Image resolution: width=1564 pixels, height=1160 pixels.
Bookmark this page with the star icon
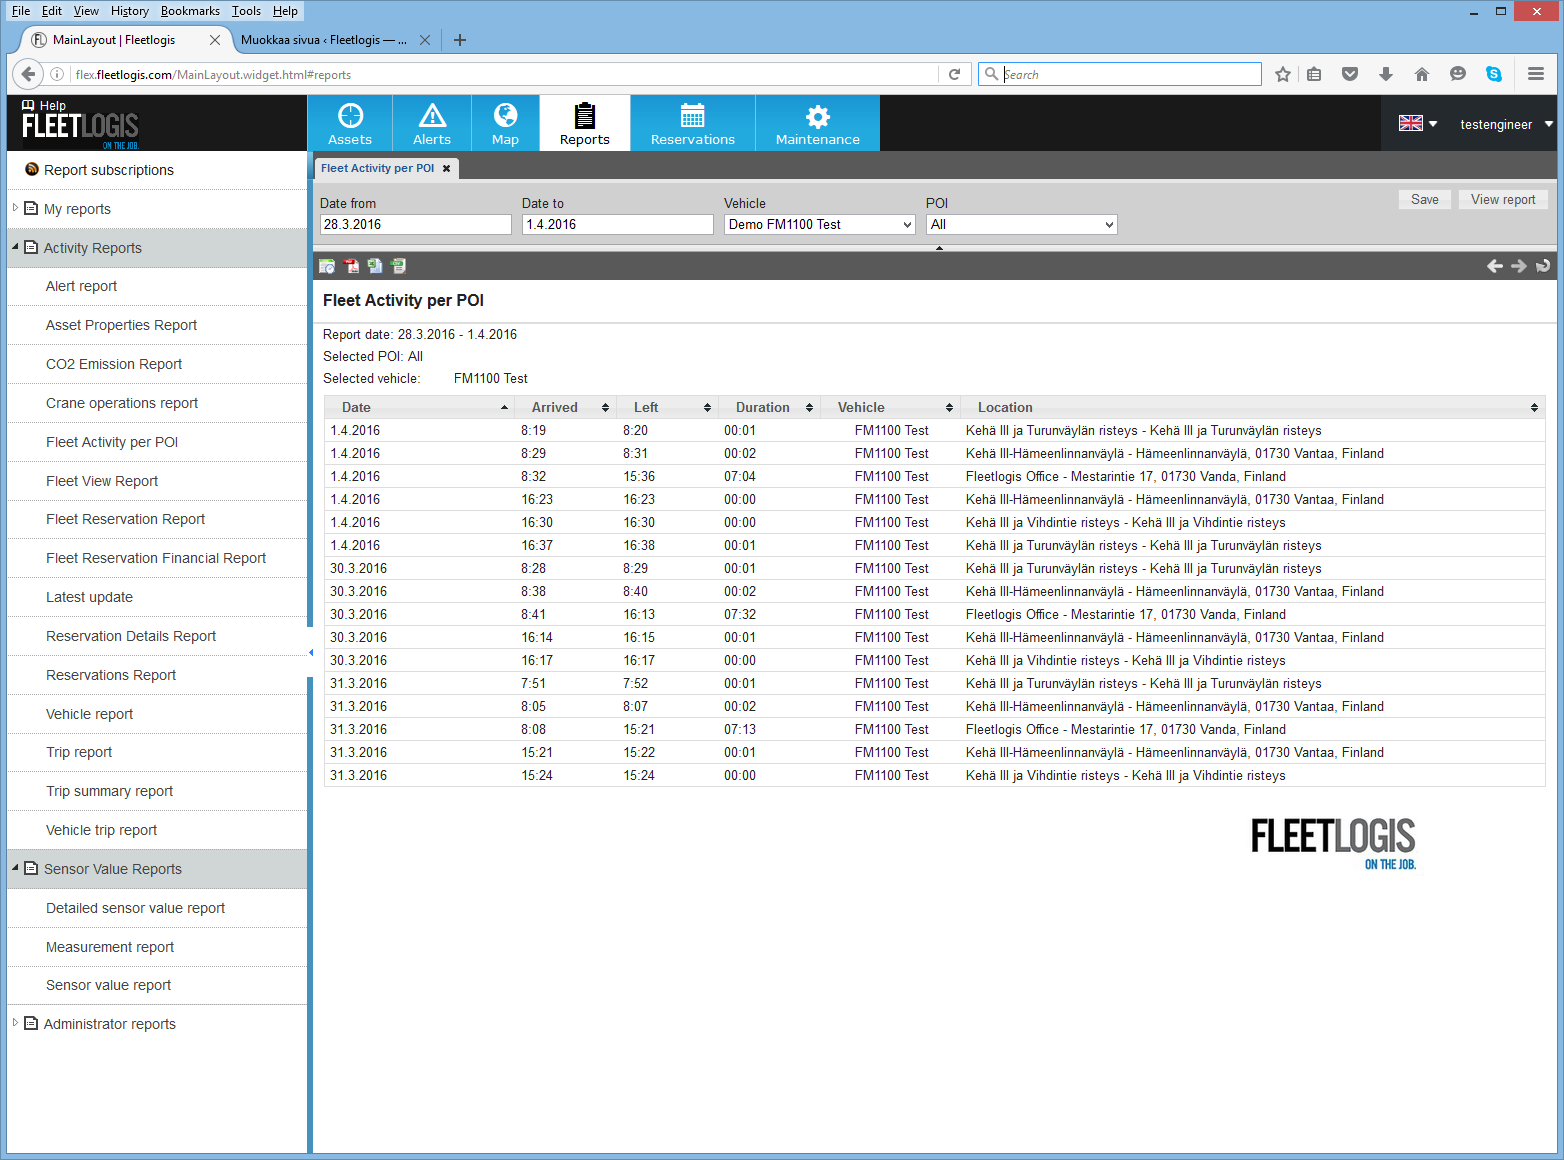pos(1283,74)
